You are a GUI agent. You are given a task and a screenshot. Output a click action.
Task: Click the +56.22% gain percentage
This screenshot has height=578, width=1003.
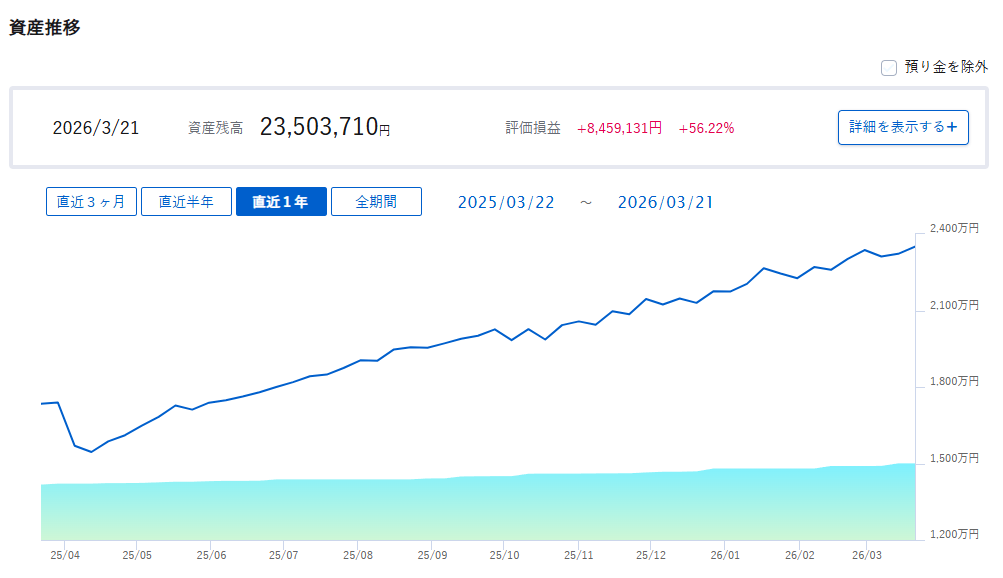[x=706, y=128]
